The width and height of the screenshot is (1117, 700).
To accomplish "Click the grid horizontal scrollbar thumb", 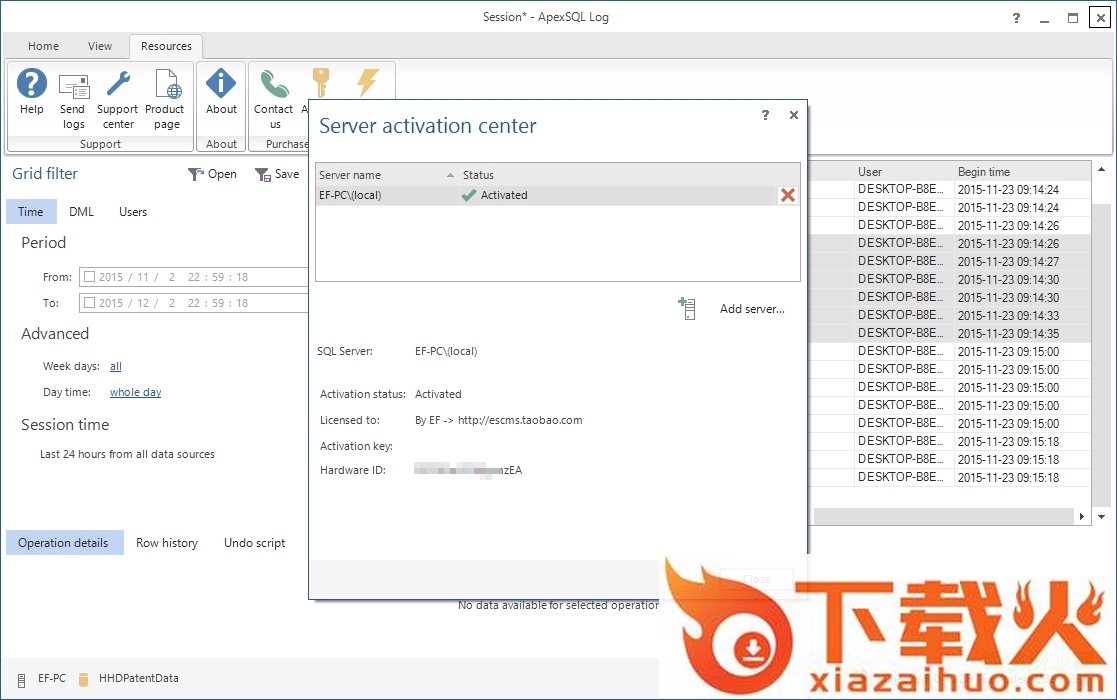I will (943, 516).
